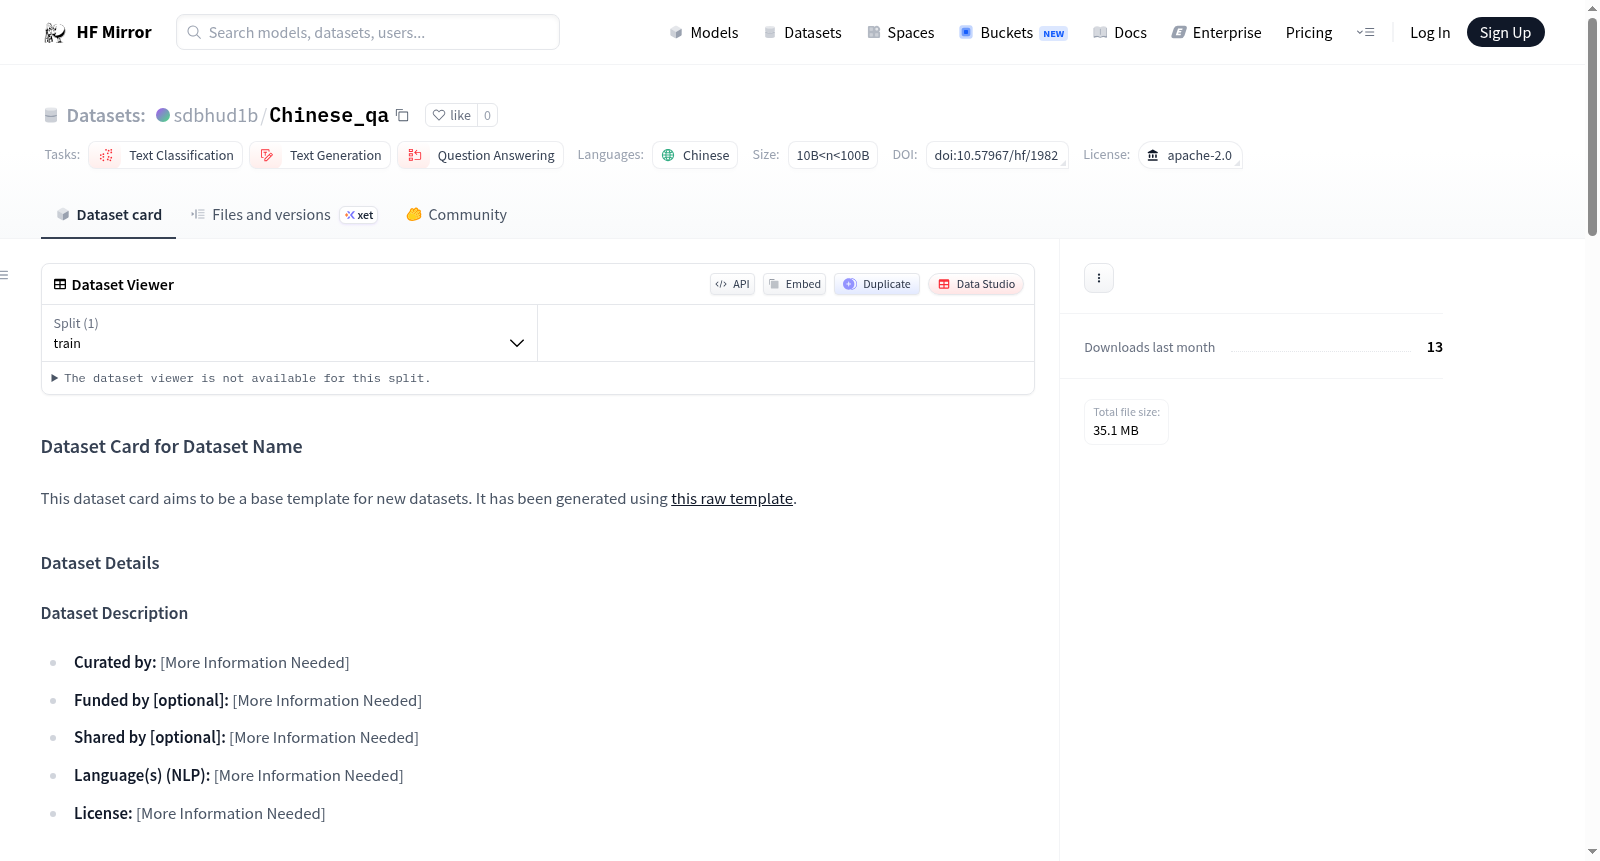Click the HF Mirror logo icon

(x=55, y=33)
